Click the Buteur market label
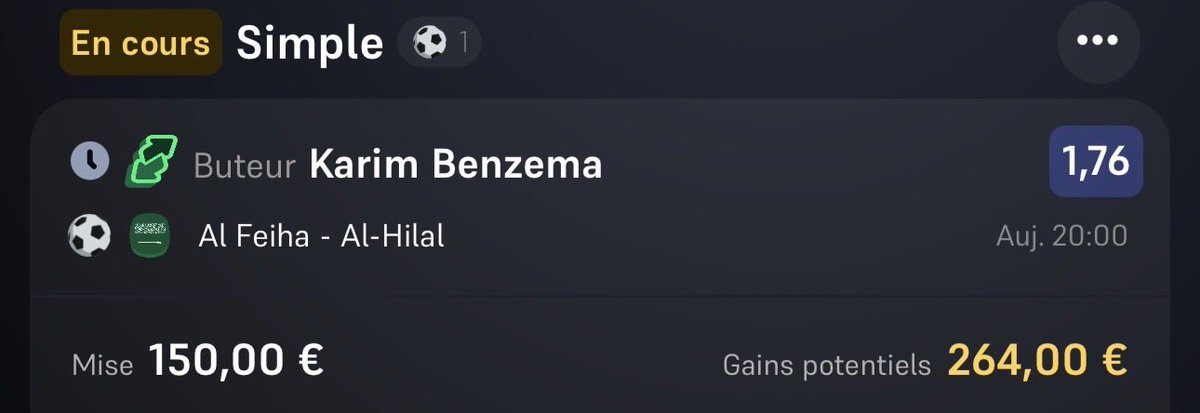This screenshot has width=1200, height=413. click(246, 165)
